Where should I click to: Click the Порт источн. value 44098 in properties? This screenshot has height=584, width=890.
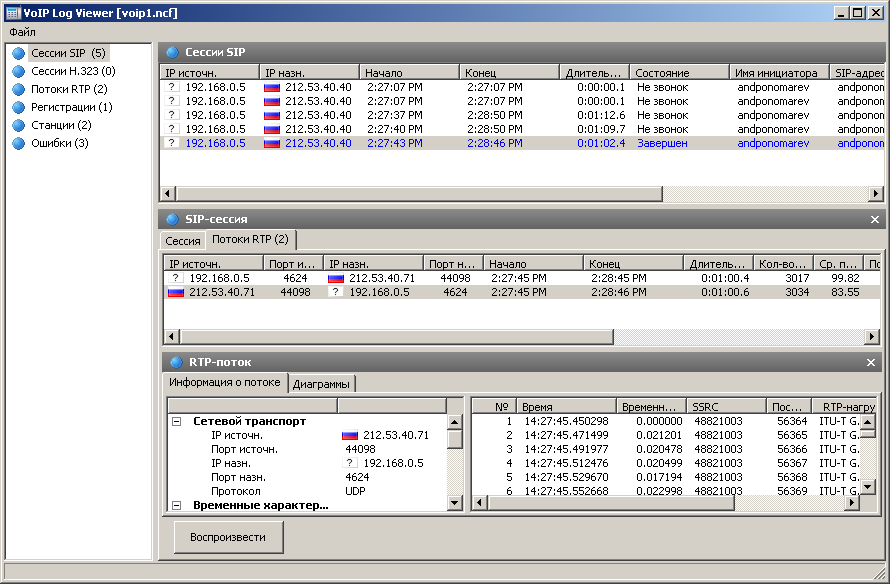coord(360,449)
